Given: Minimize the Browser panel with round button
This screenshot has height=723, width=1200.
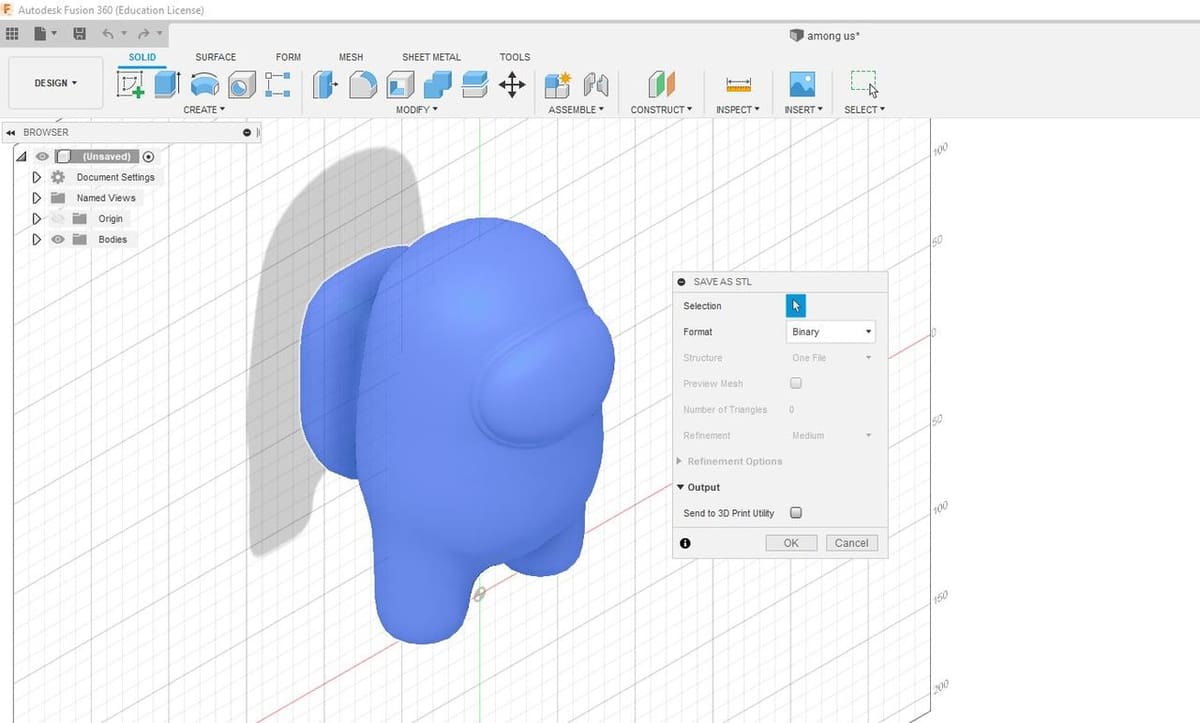Looking at the screenshot, I should [x=246, y=132].
